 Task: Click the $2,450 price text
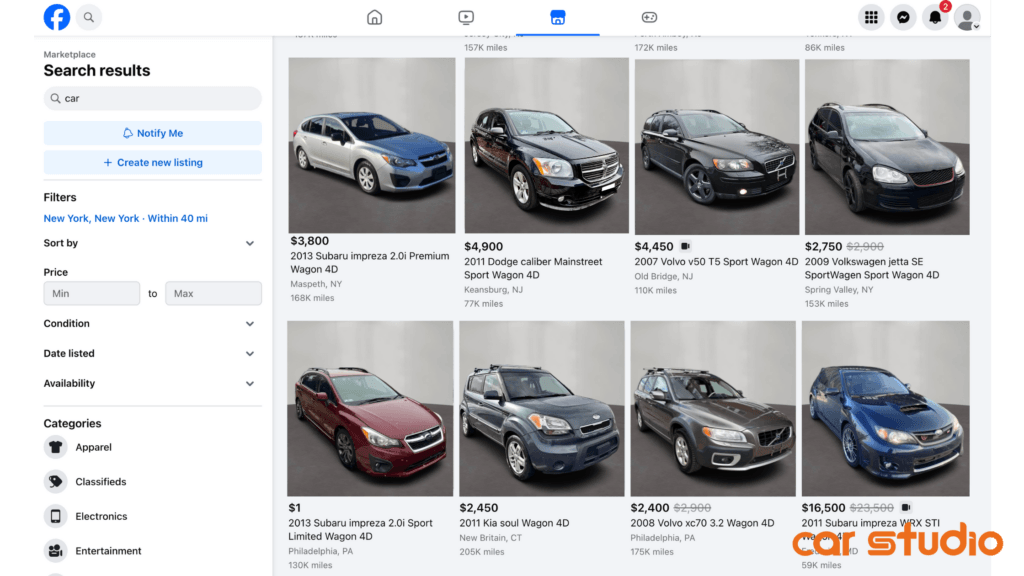pyautogui.click(x=479, y=508)
